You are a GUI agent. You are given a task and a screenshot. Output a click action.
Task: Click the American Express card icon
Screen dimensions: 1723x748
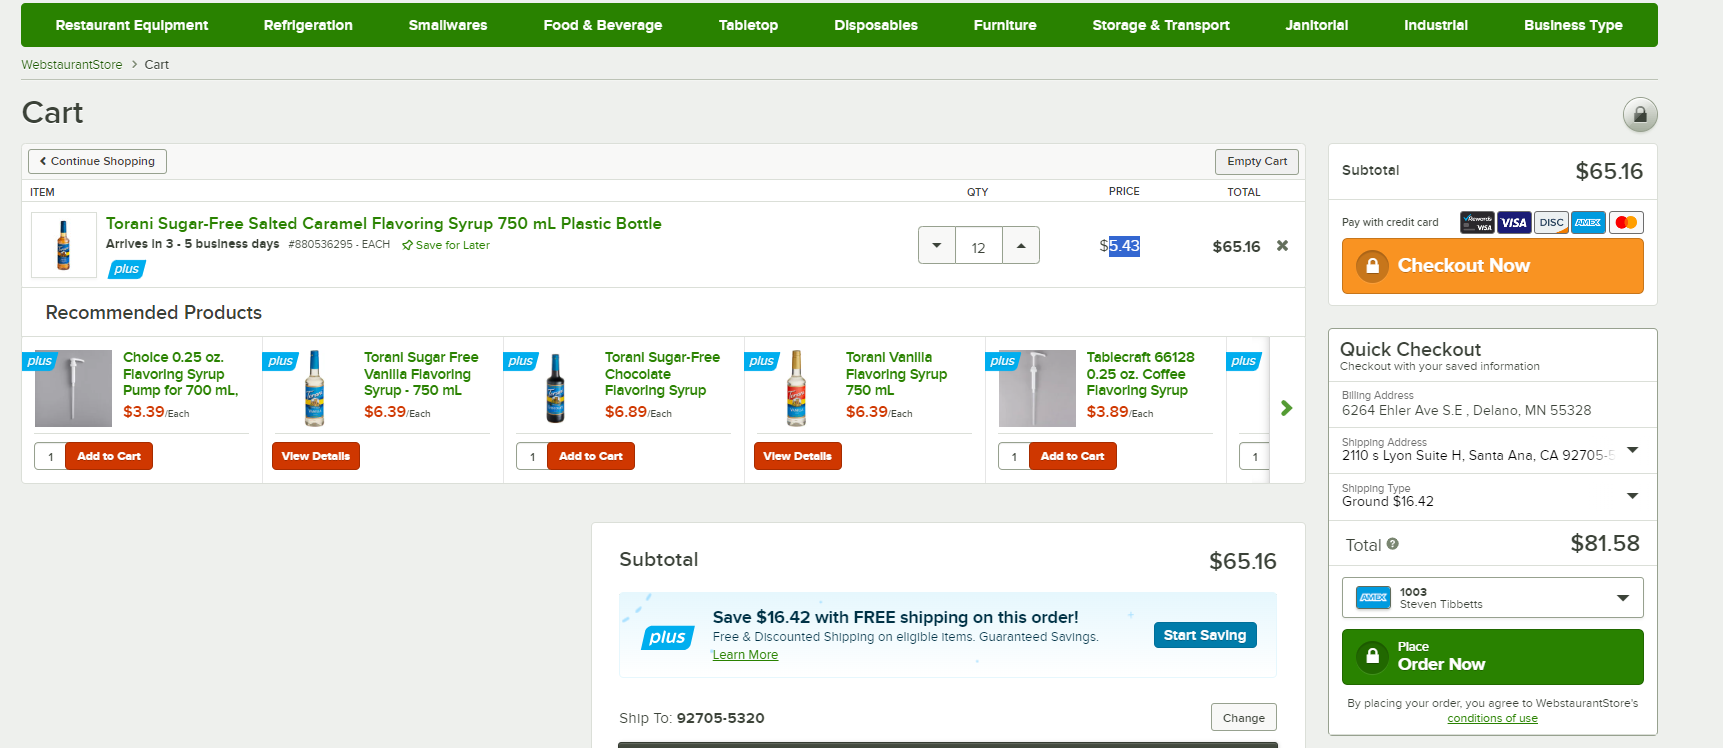tap(1588, 223)
